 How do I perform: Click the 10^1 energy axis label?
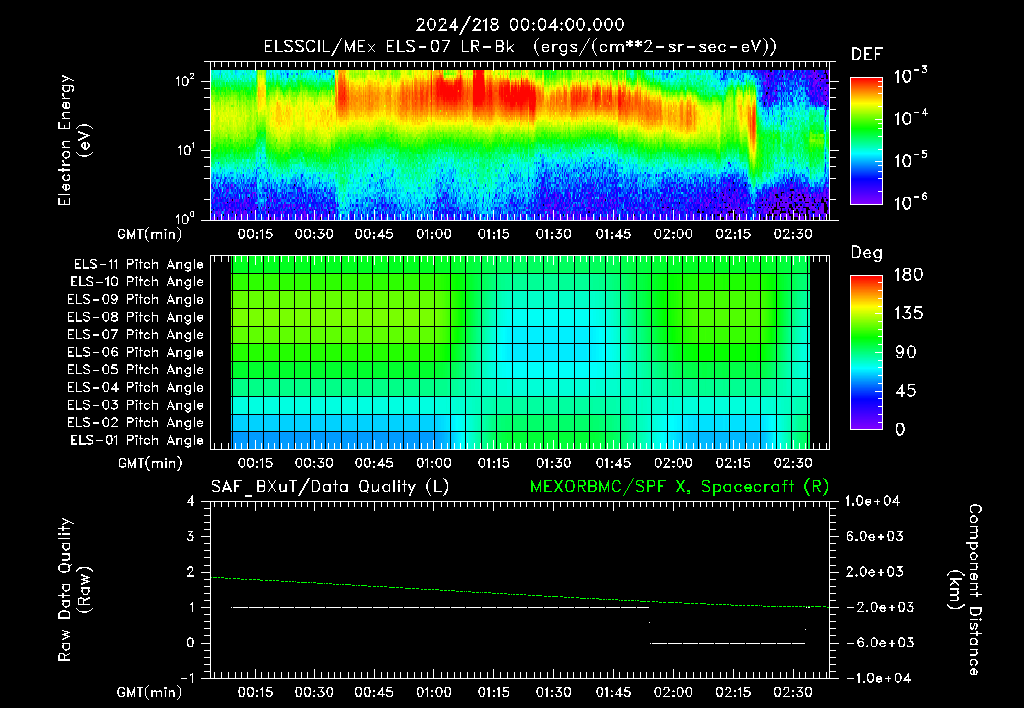185,150
